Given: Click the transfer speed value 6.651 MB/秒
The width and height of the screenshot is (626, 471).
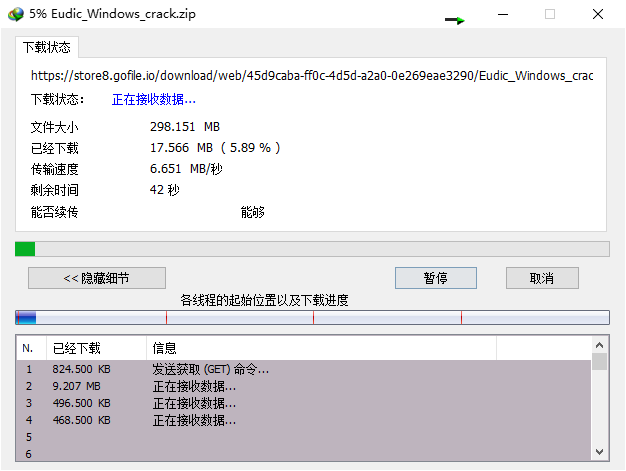Looking at the screenshot, I should (186, 169).
